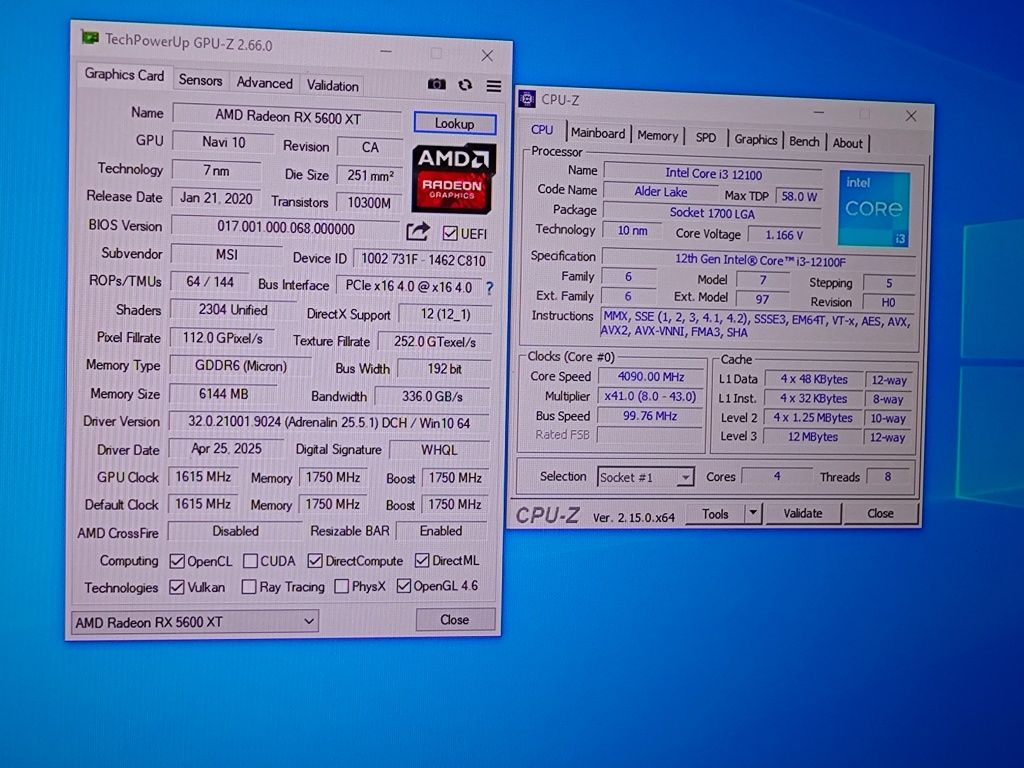This screenshot has width=1024, height=768.
Task: Click the Package Socket 1700 LGA value
Action: click(712, 213)
